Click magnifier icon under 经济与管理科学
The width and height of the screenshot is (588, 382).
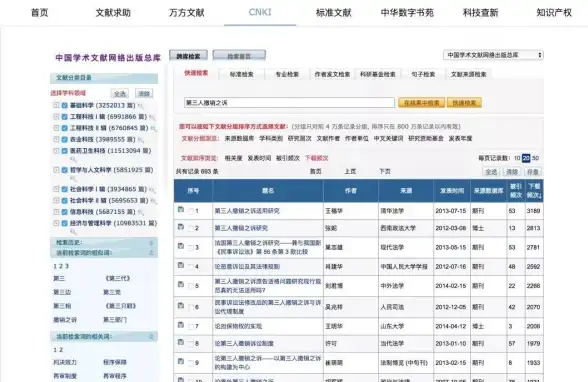pyautogui.click(x=73, y=232)
